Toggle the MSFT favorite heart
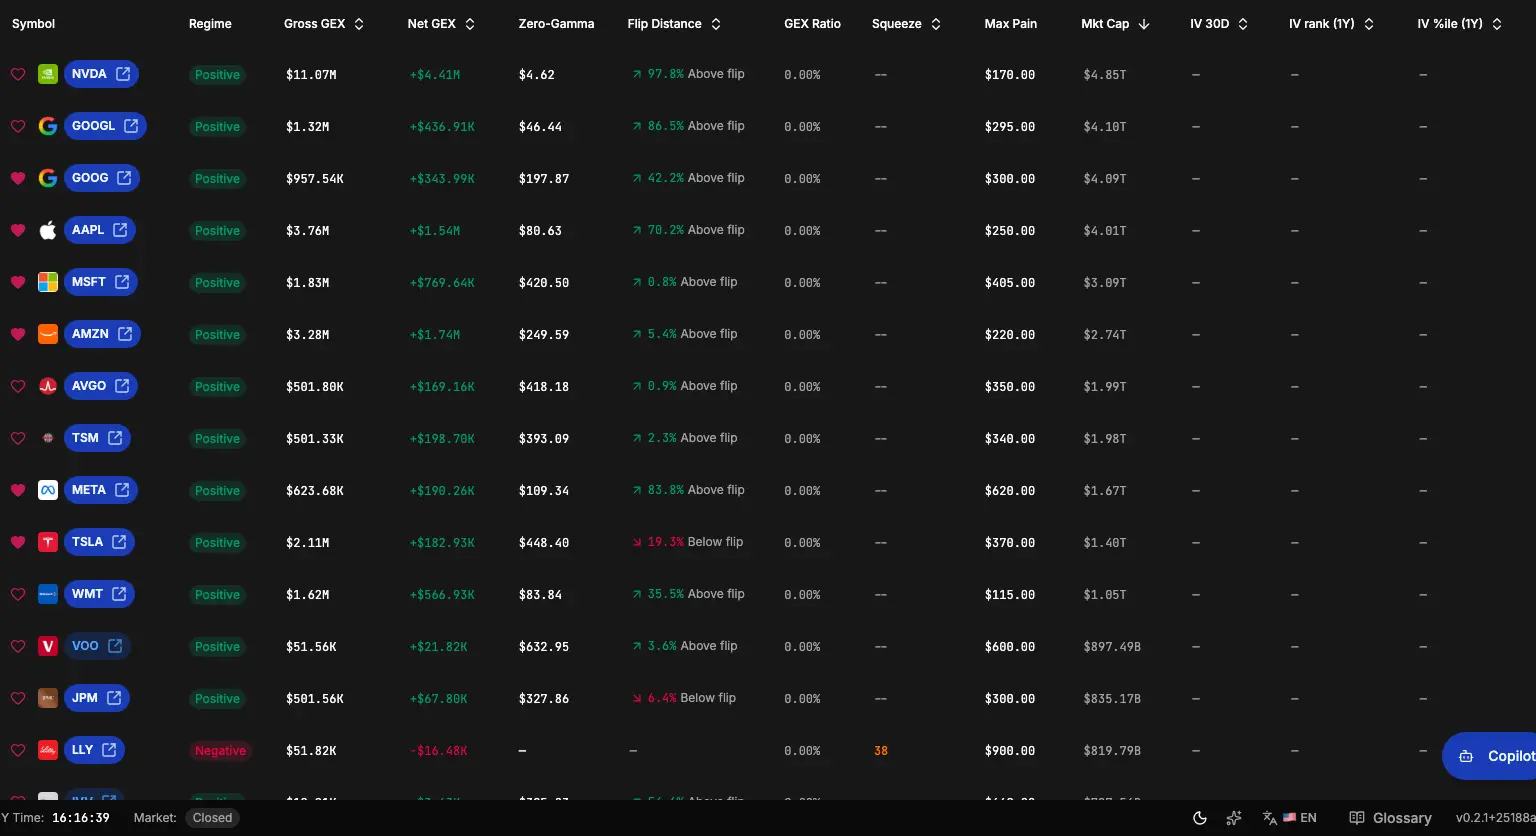The image size is (1536, 836). tap(17, 282)
